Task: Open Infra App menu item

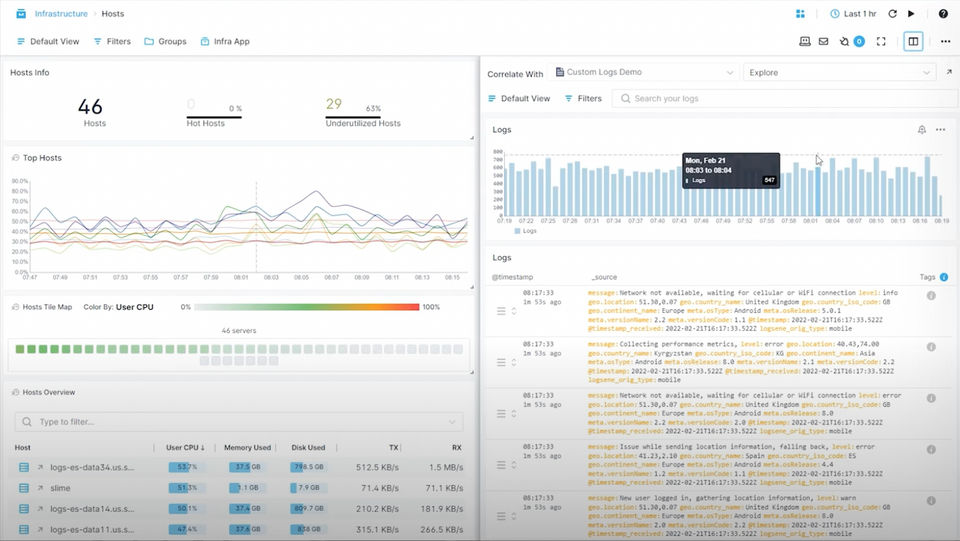Action: pyautogui.click(x=225, y=42)
